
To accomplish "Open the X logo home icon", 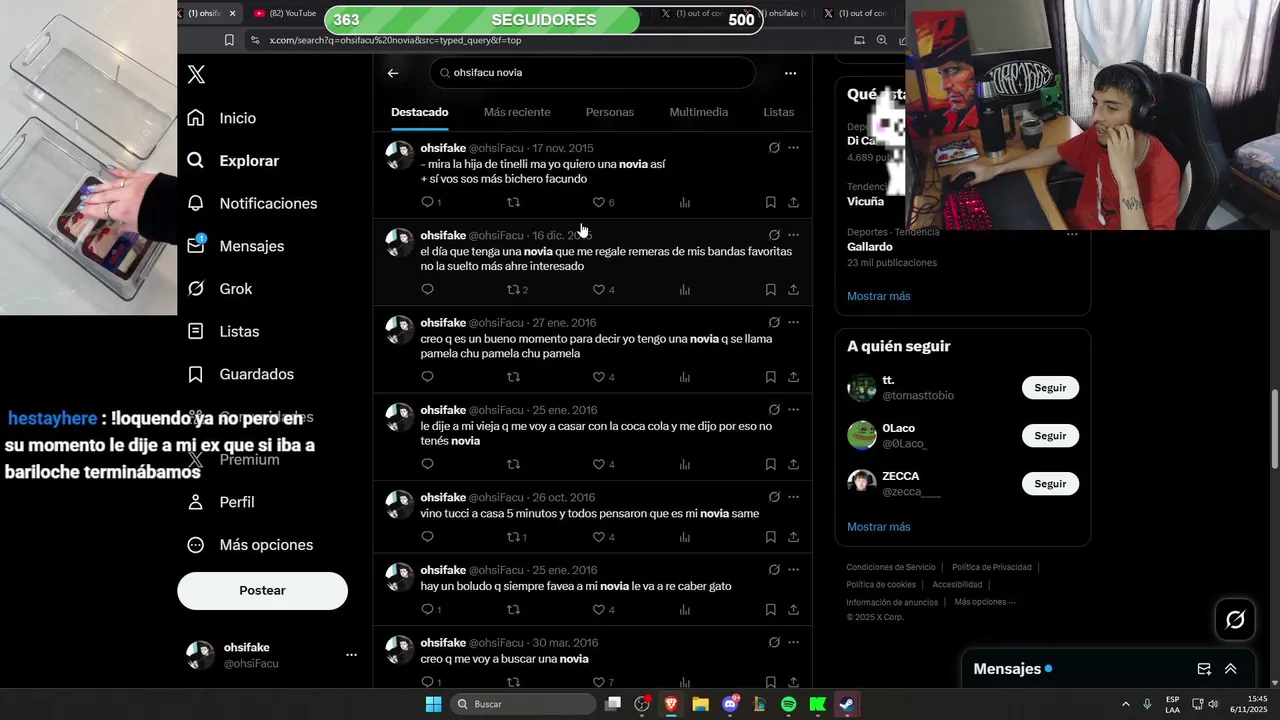I will 197,74.
